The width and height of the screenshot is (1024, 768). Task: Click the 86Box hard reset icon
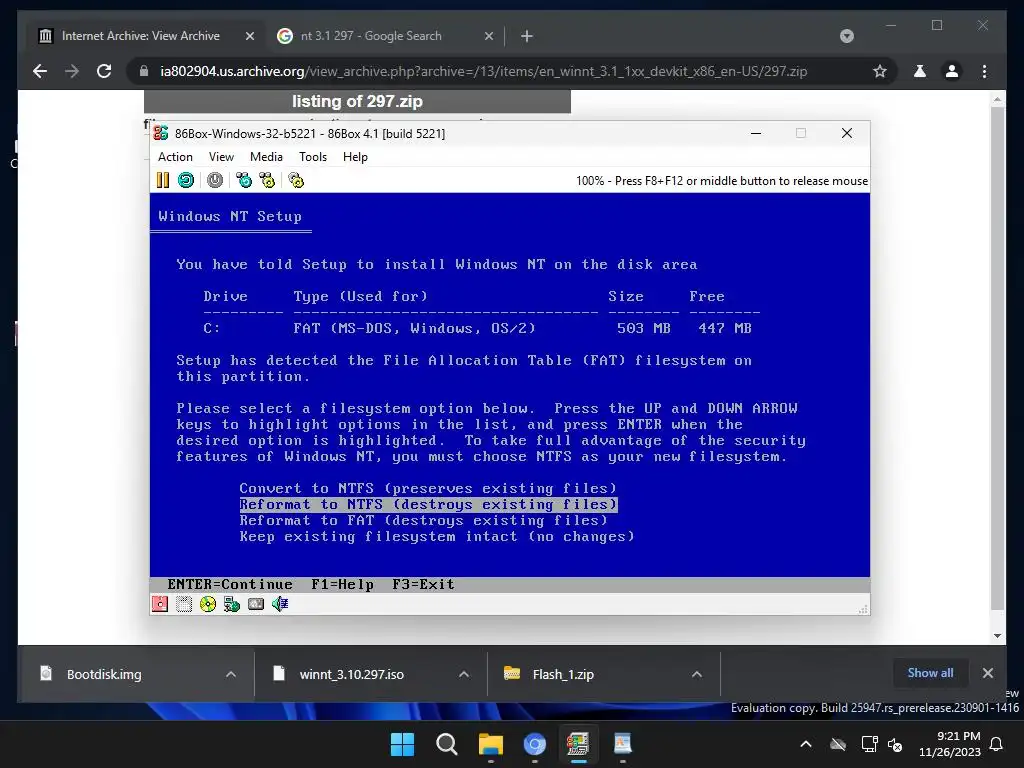click(x=186, y=180)
